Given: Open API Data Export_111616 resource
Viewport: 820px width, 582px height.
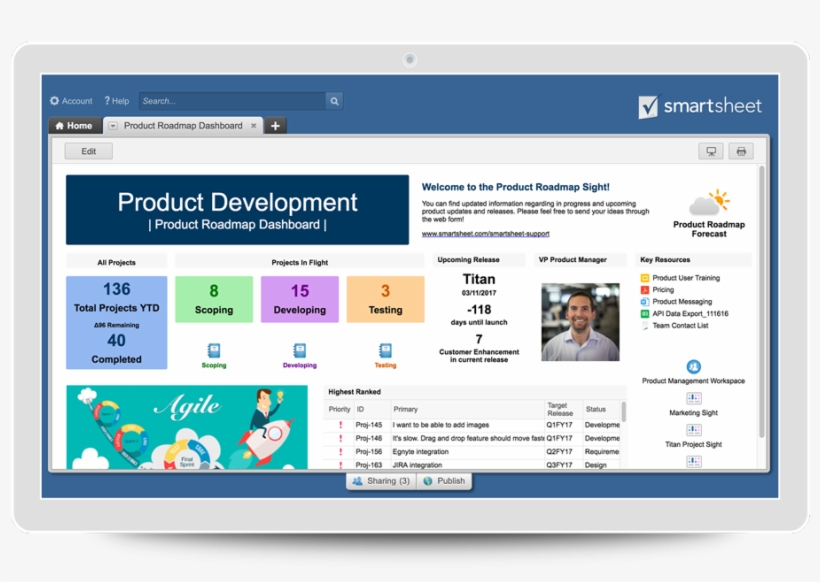Looking at the screenshot, I should (x=690, y=314).
